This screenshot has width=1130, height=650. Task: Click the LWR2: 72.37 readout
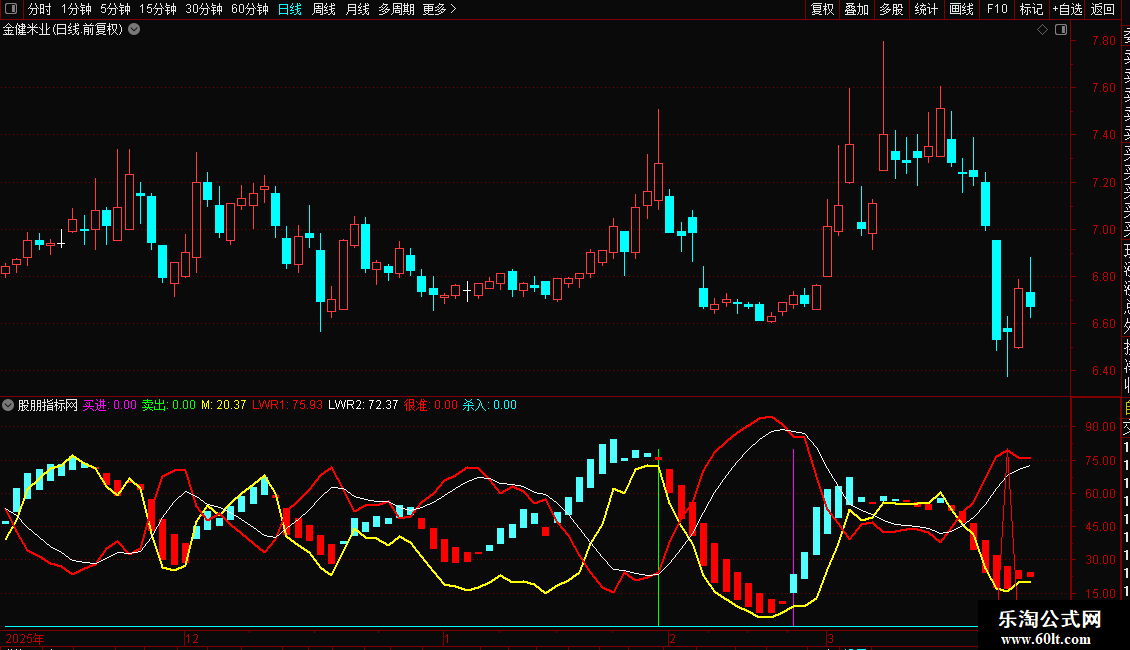click(363, 405)
